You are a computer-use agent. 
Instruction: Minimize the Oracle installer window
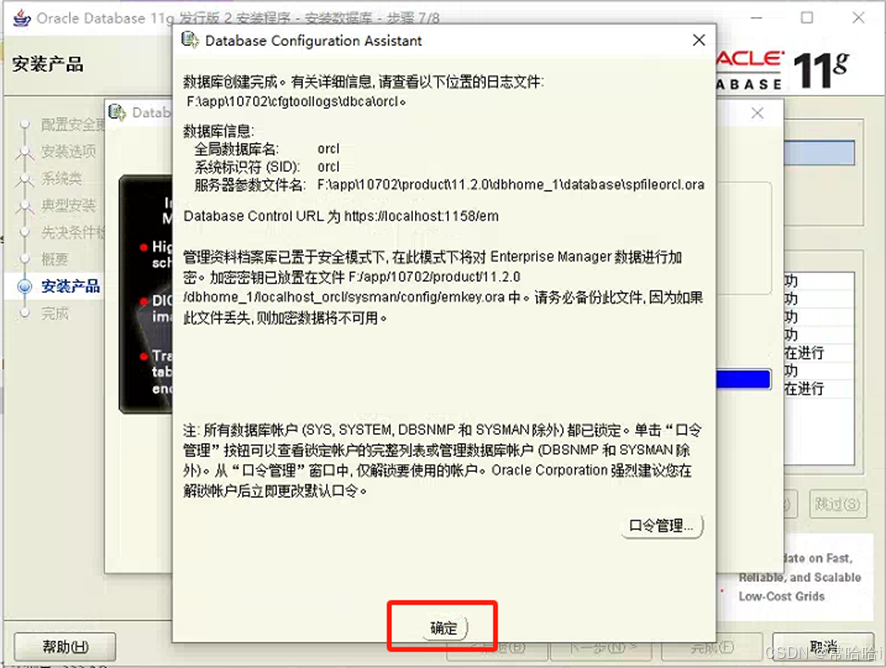[x=756, y=18]
